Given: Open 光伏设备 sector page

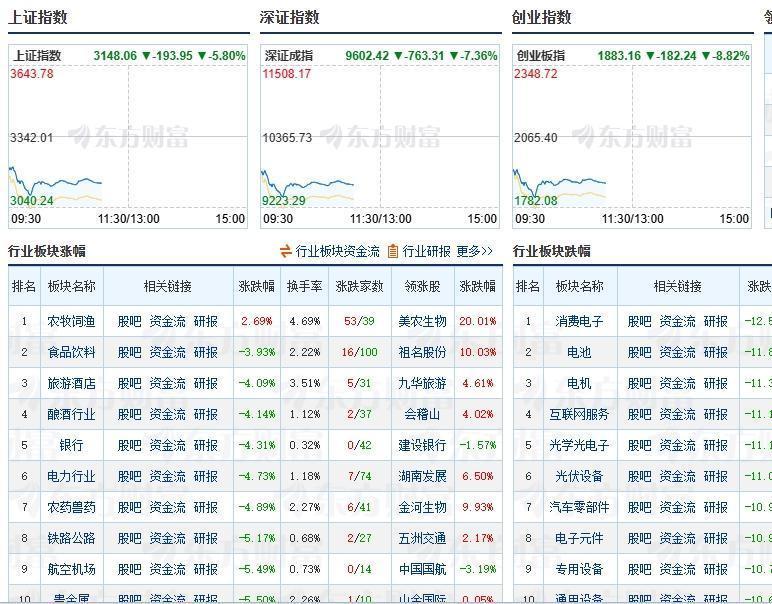Looking at the screenshot, I should click(579, 477).
